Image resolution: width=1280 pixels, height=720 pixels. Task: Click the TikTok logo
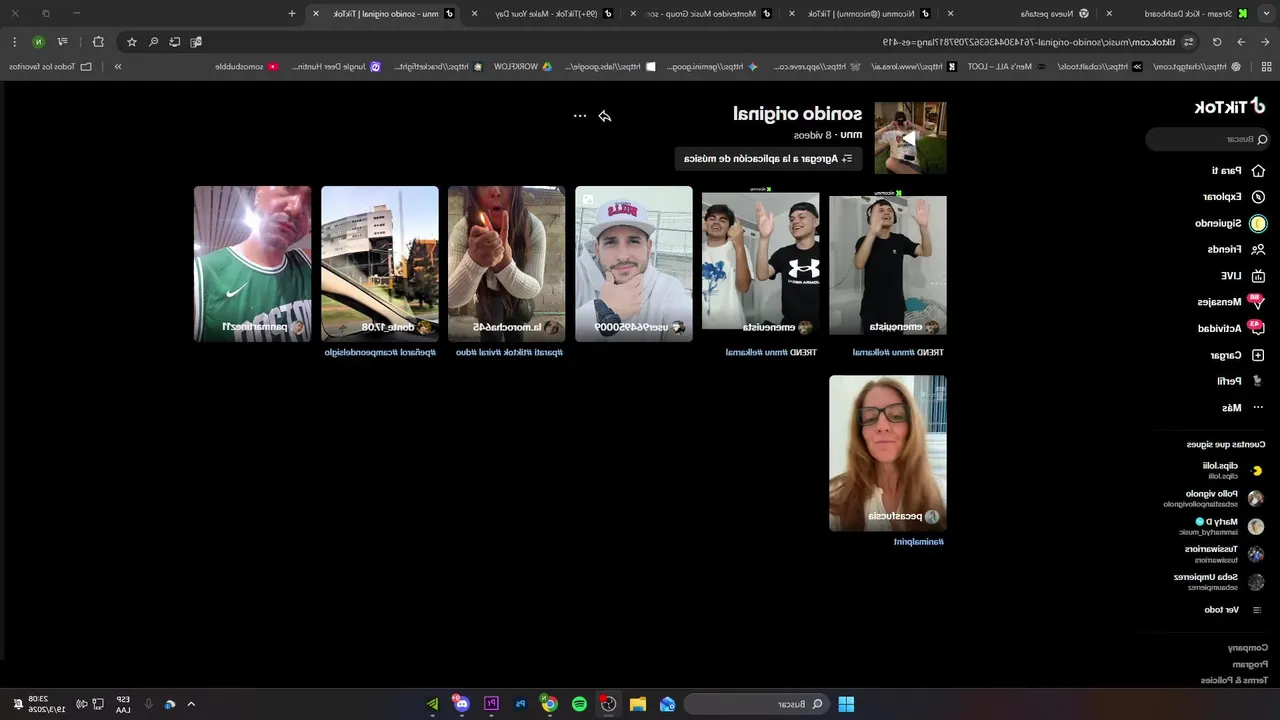(x=1230, y=107)
